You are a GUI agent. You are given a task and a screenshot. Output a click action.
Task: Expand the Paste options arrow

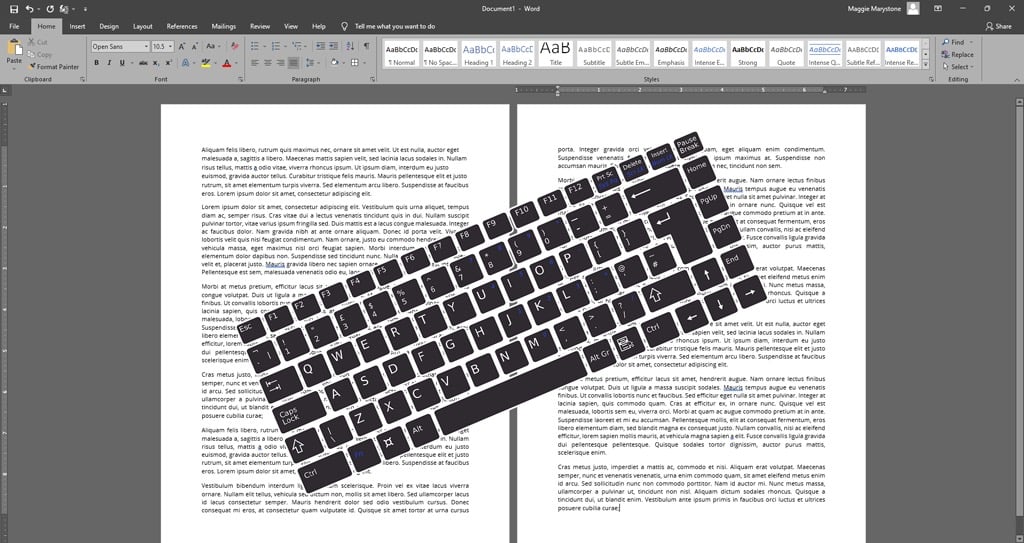pos(14,67)
